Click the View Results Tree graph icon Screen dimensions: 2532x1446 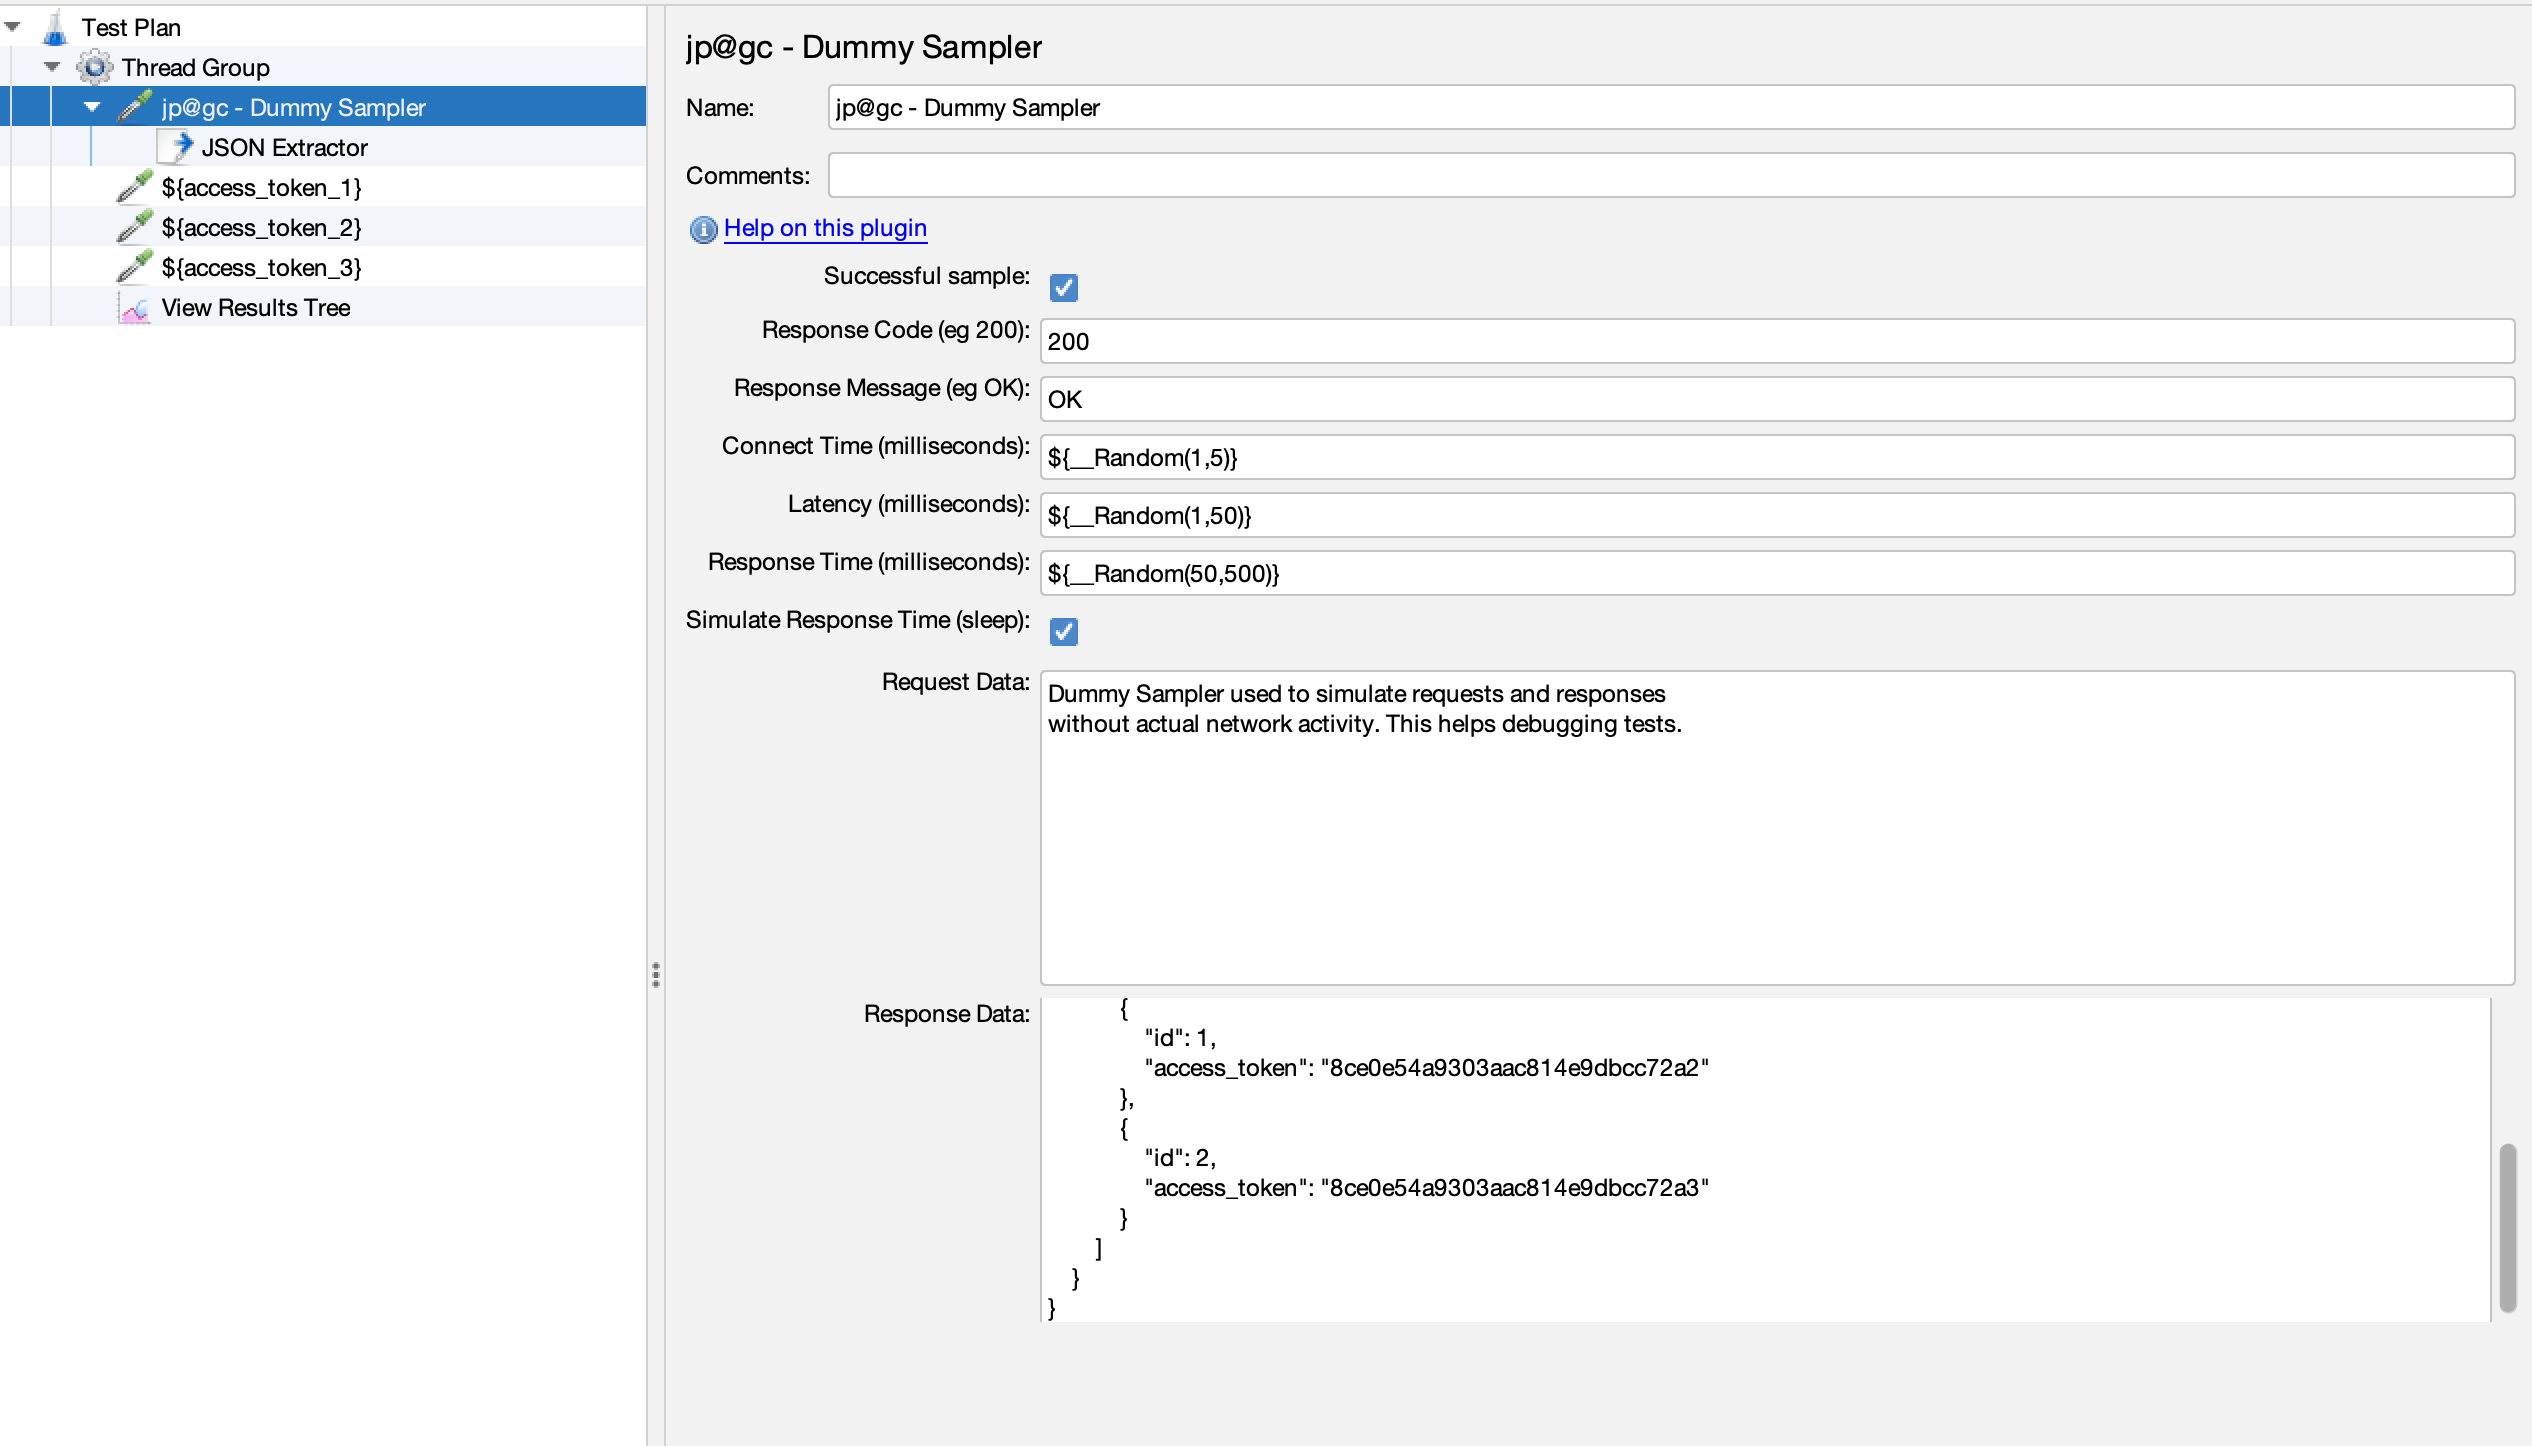[135, 308]
